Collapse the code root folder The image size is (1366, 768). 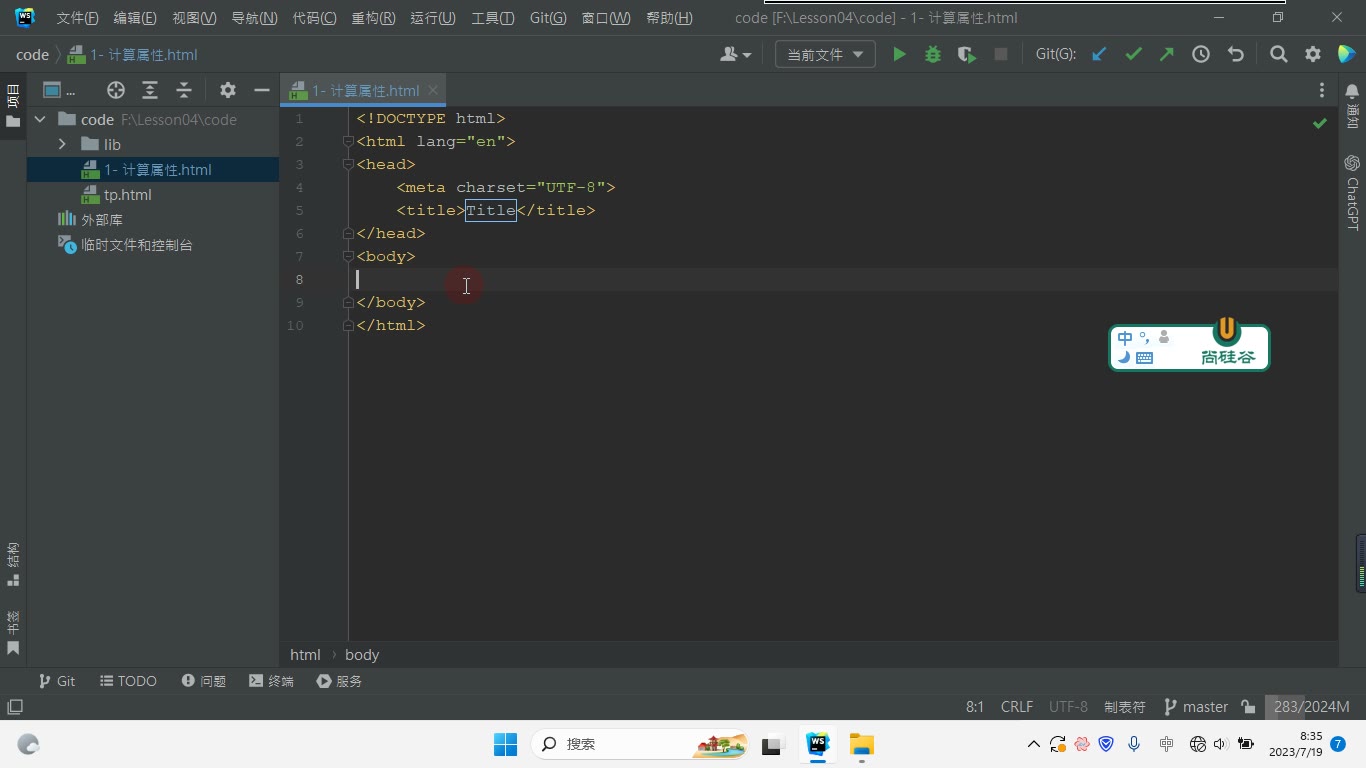[40, 120]
